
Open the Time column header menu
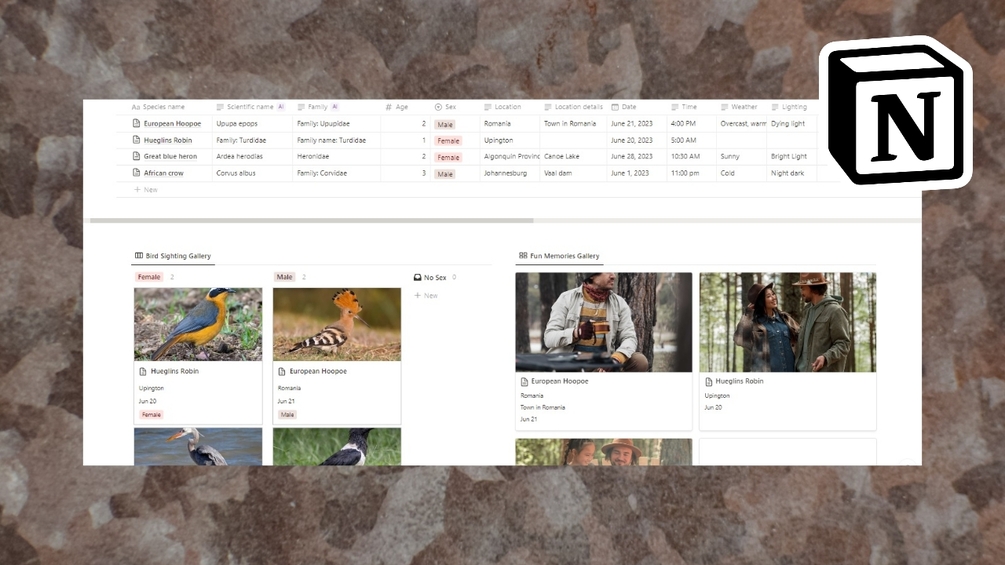coord(684,107)
